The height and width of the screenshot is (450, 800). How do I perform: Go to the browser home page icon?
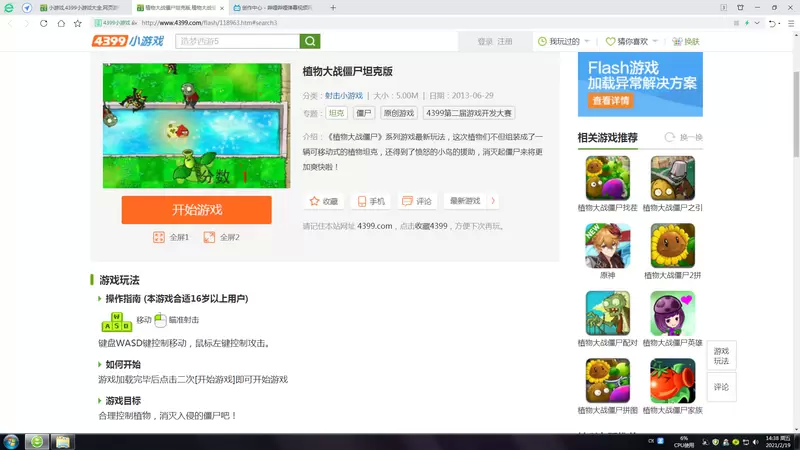click(61, 23)
